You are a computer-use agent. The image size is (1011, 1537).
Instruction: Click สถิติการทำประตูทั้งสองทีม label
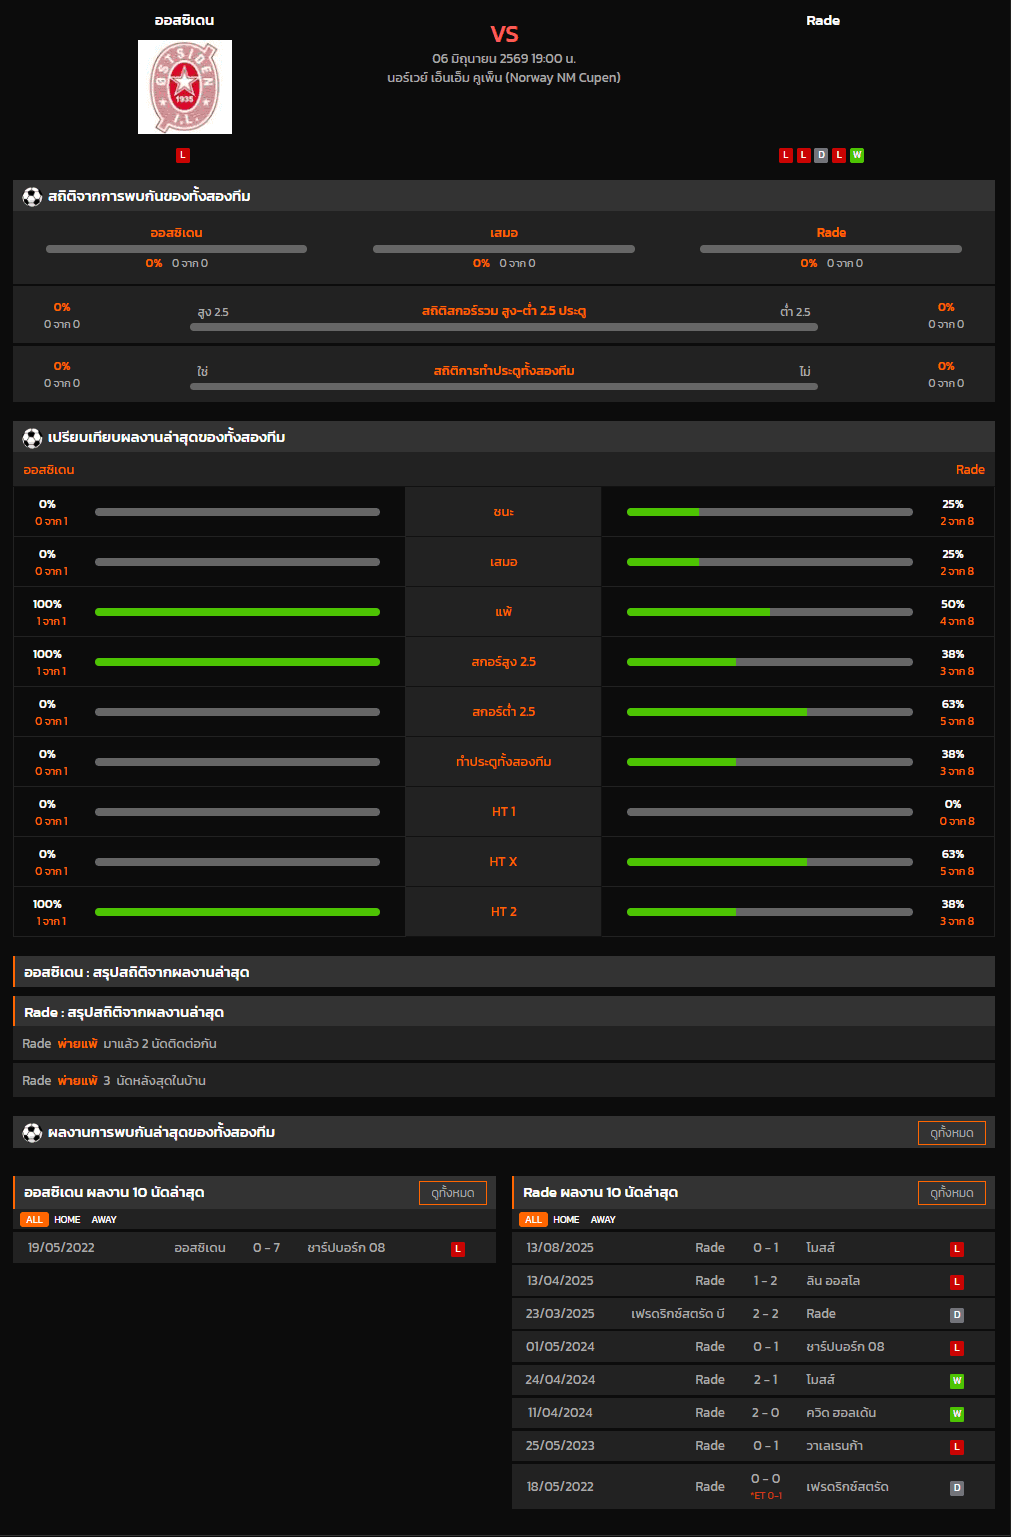point(504,370)
